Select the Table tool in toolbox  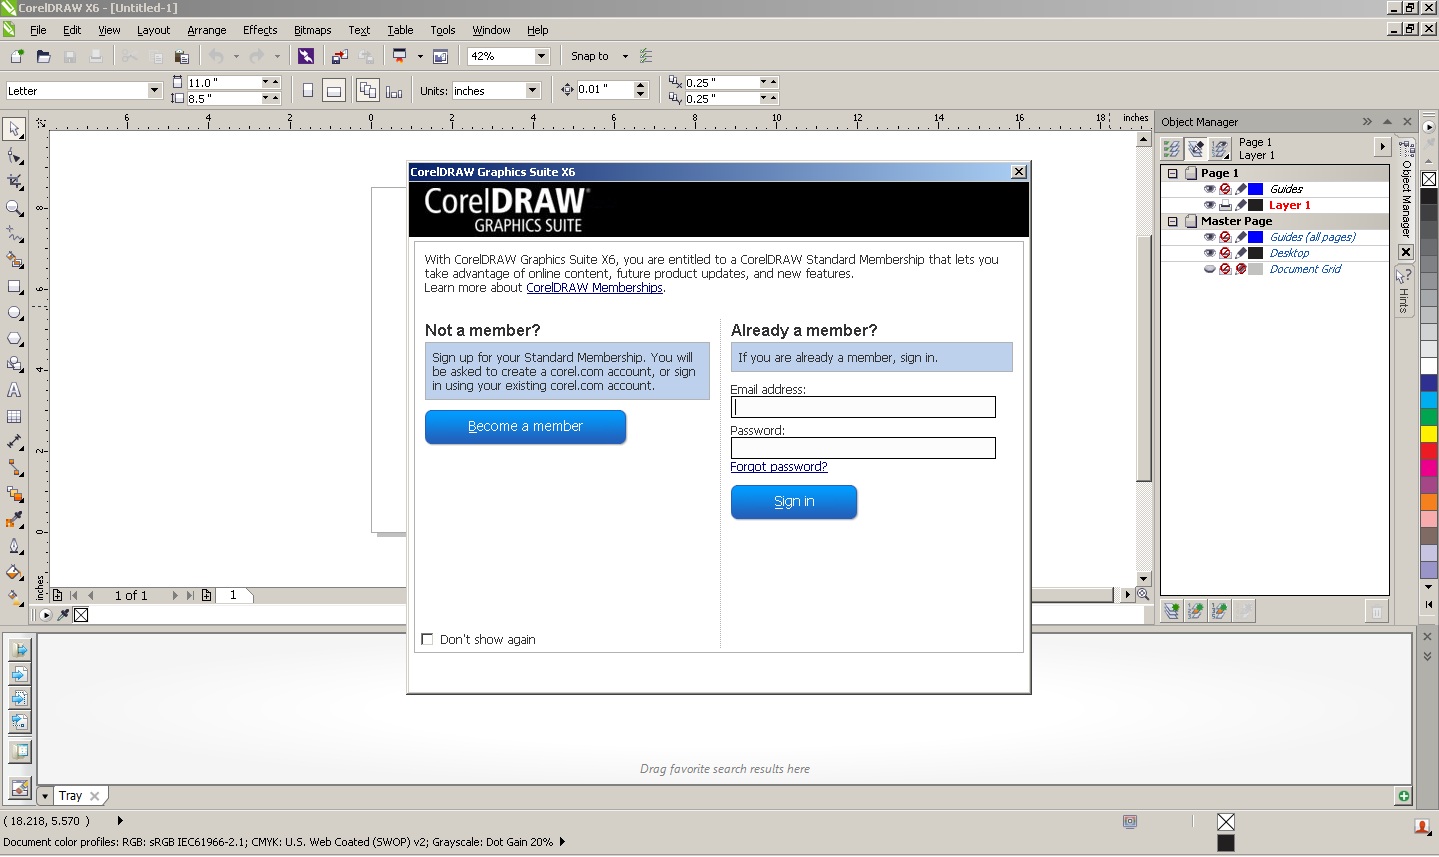click(x=14, y=417)
